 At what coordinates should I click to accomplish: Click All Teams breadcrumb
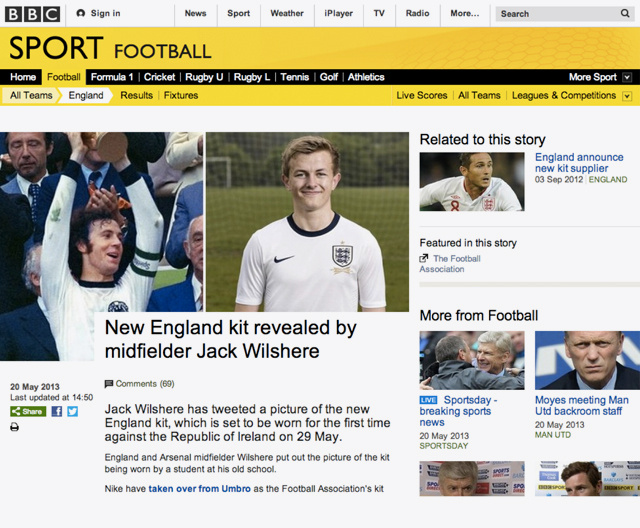pyautogui.click(x=31, y=95)
